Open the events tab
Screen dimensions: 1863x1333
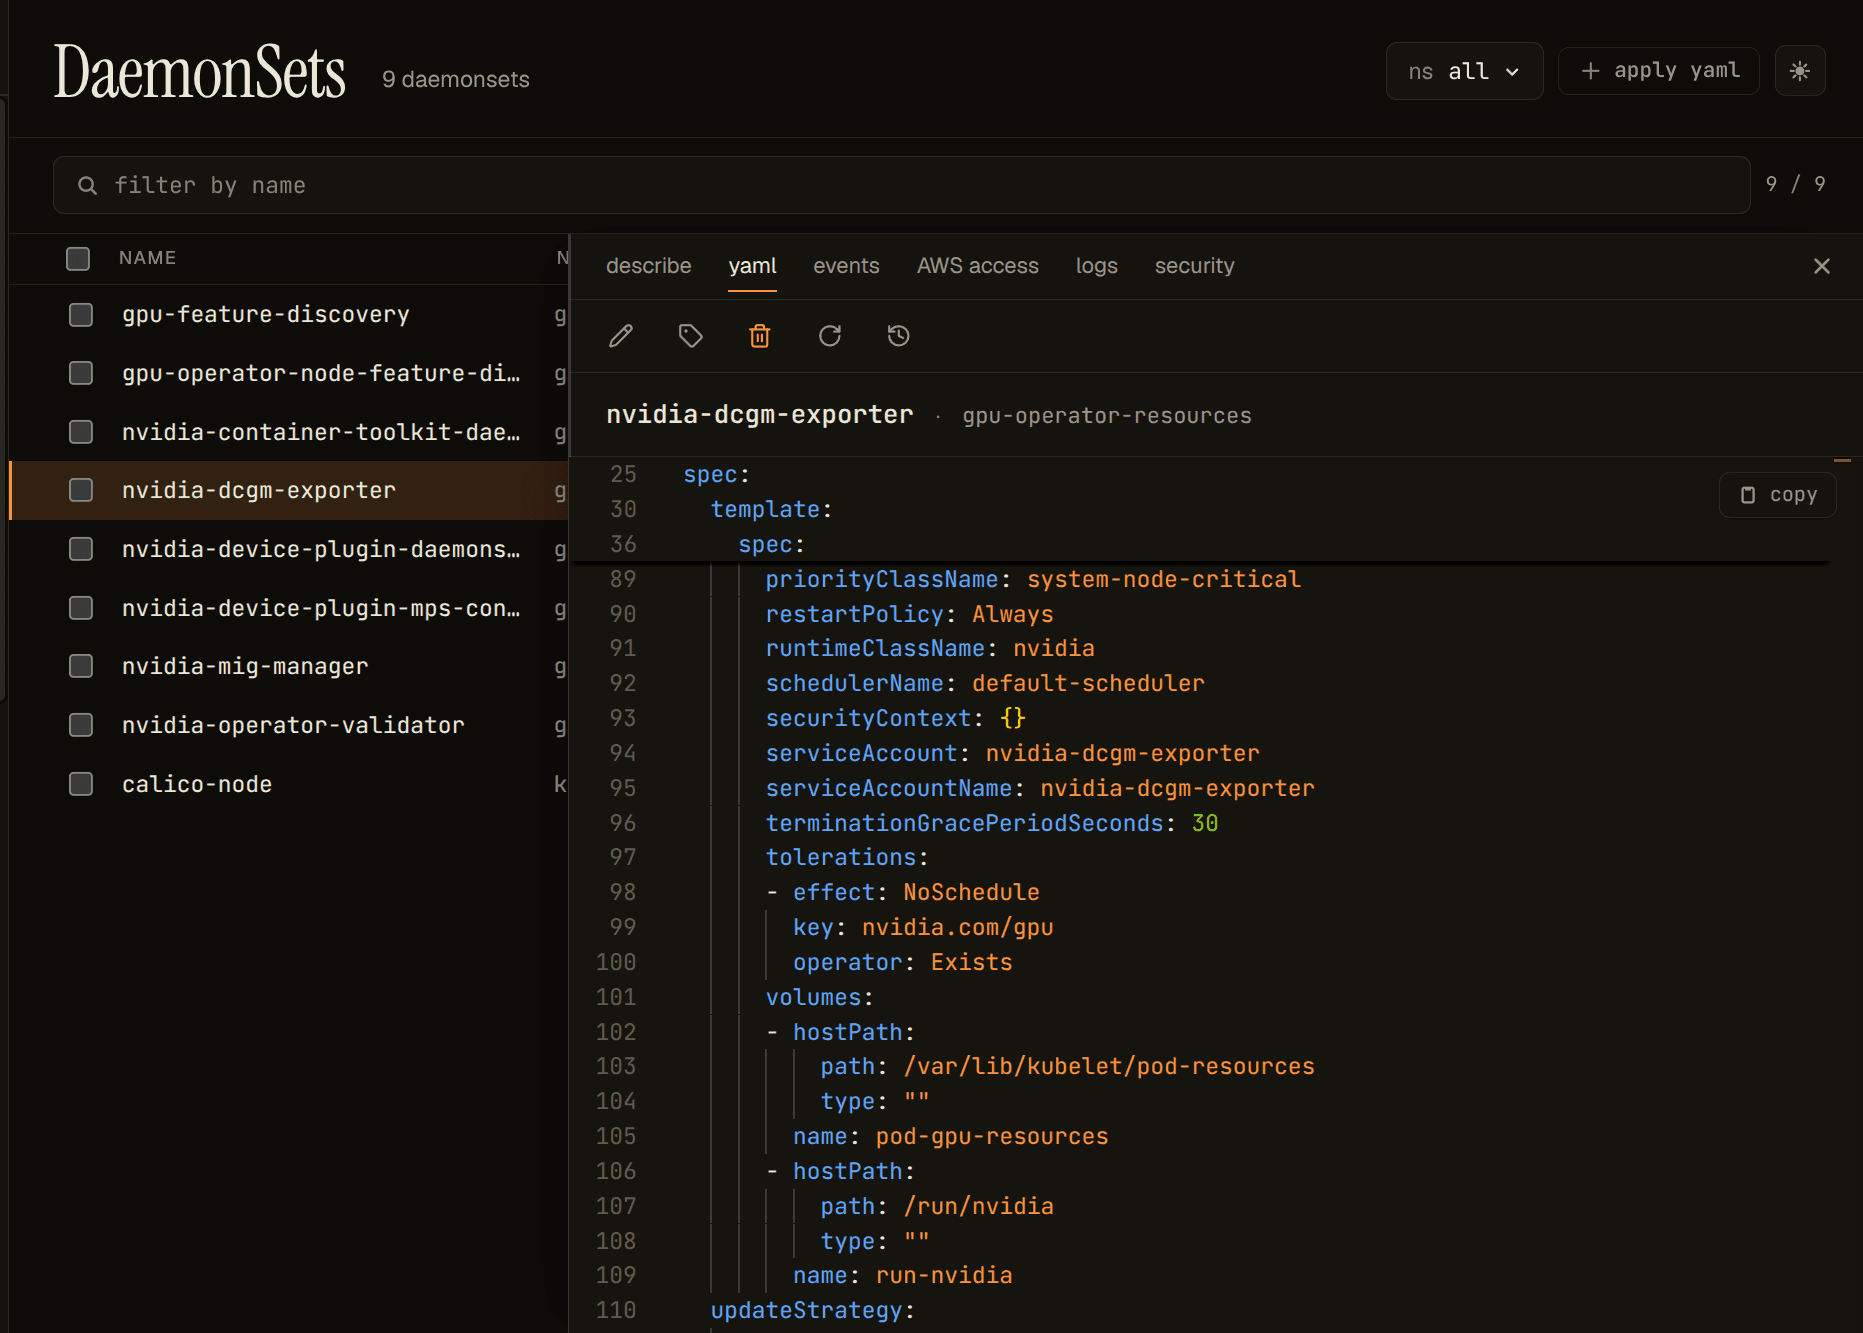tap(846, 266)
